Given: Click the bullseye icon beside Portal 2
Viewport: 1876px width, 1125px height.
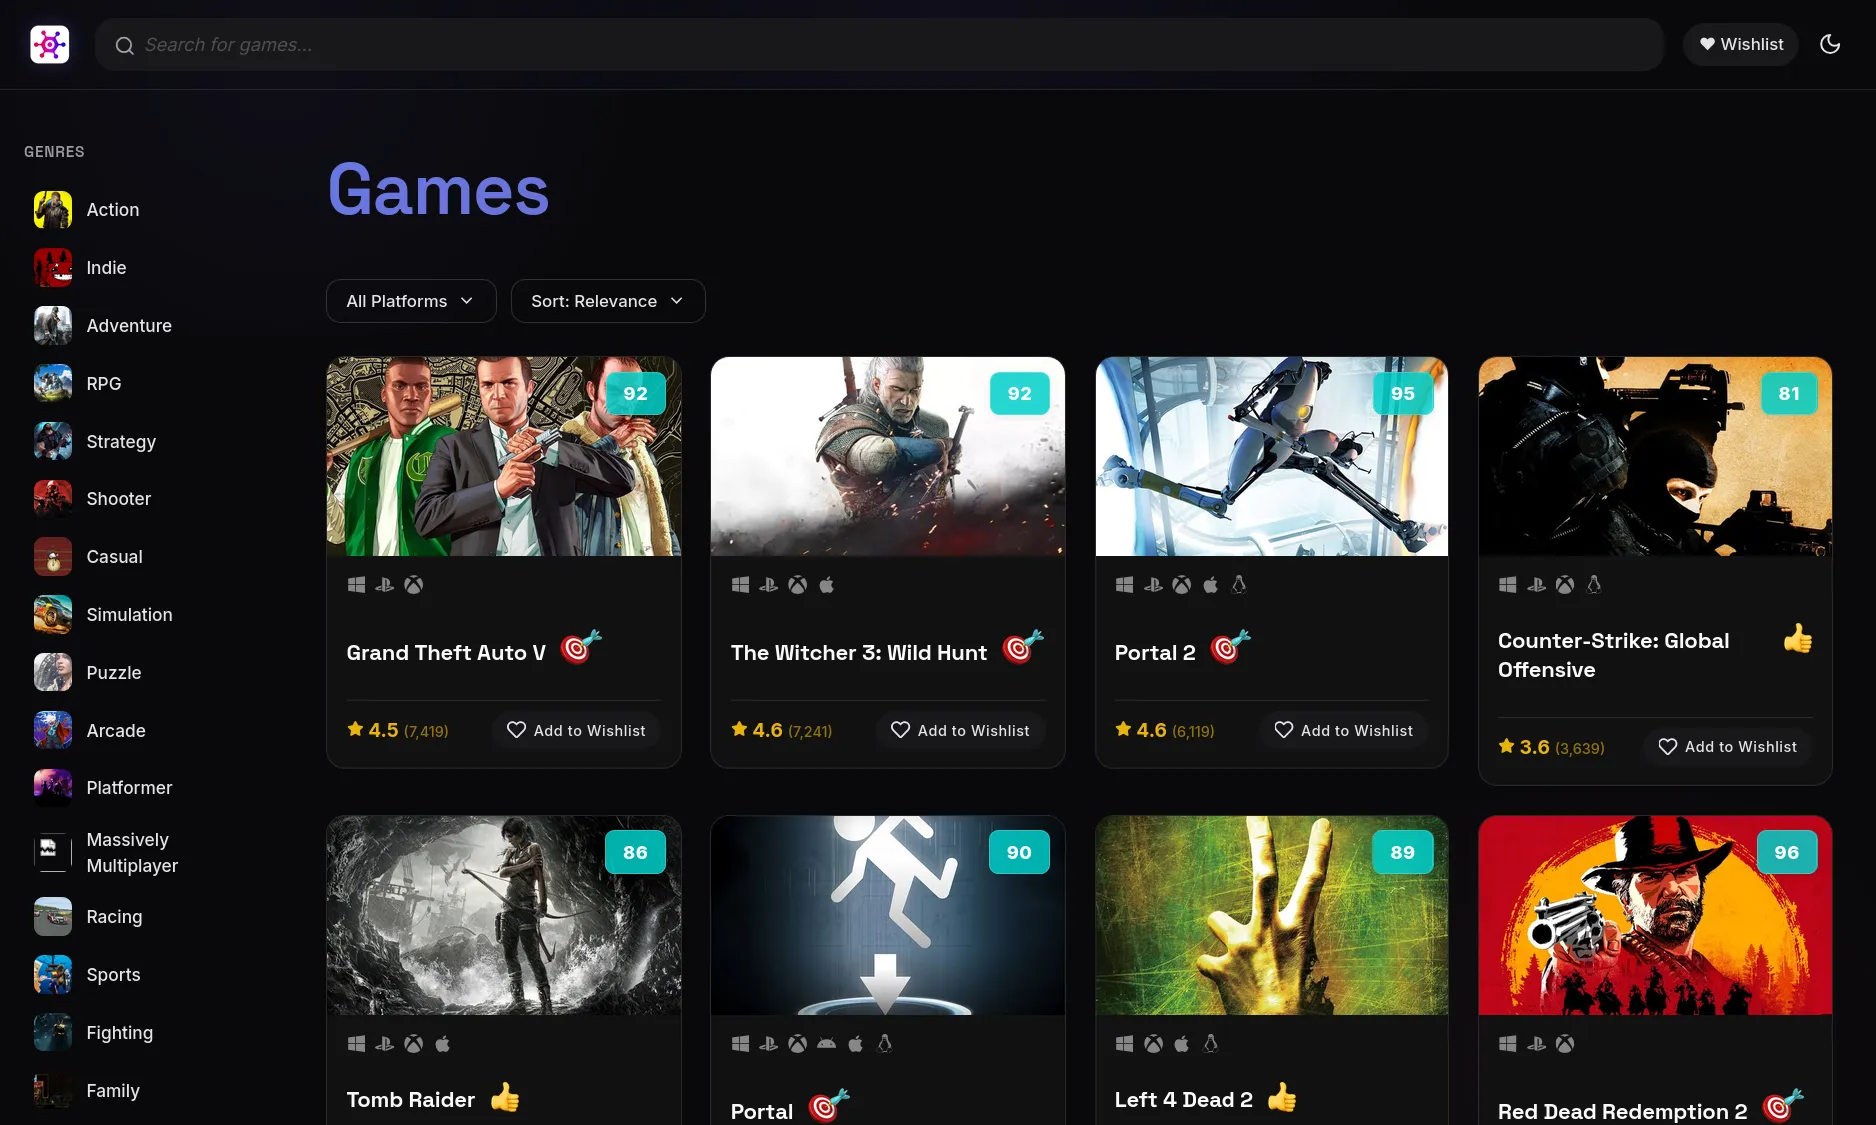Looking at the screenshot, I should [1231, 647].
